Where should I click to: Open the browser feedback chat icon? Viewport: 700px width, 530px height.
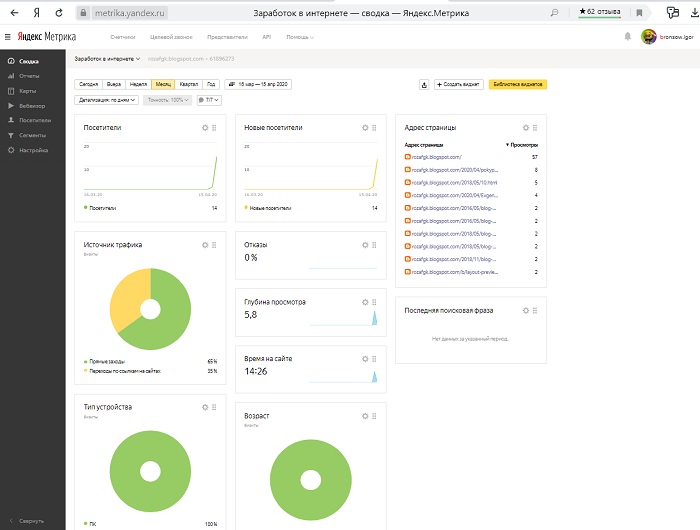point(672,13)
